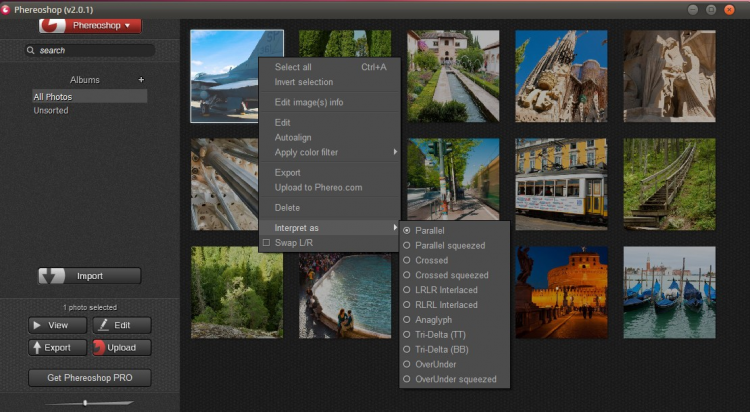Select the yellow tram photo thumbnail
This screenshot has height=412, width=750.
pos(561,184)
